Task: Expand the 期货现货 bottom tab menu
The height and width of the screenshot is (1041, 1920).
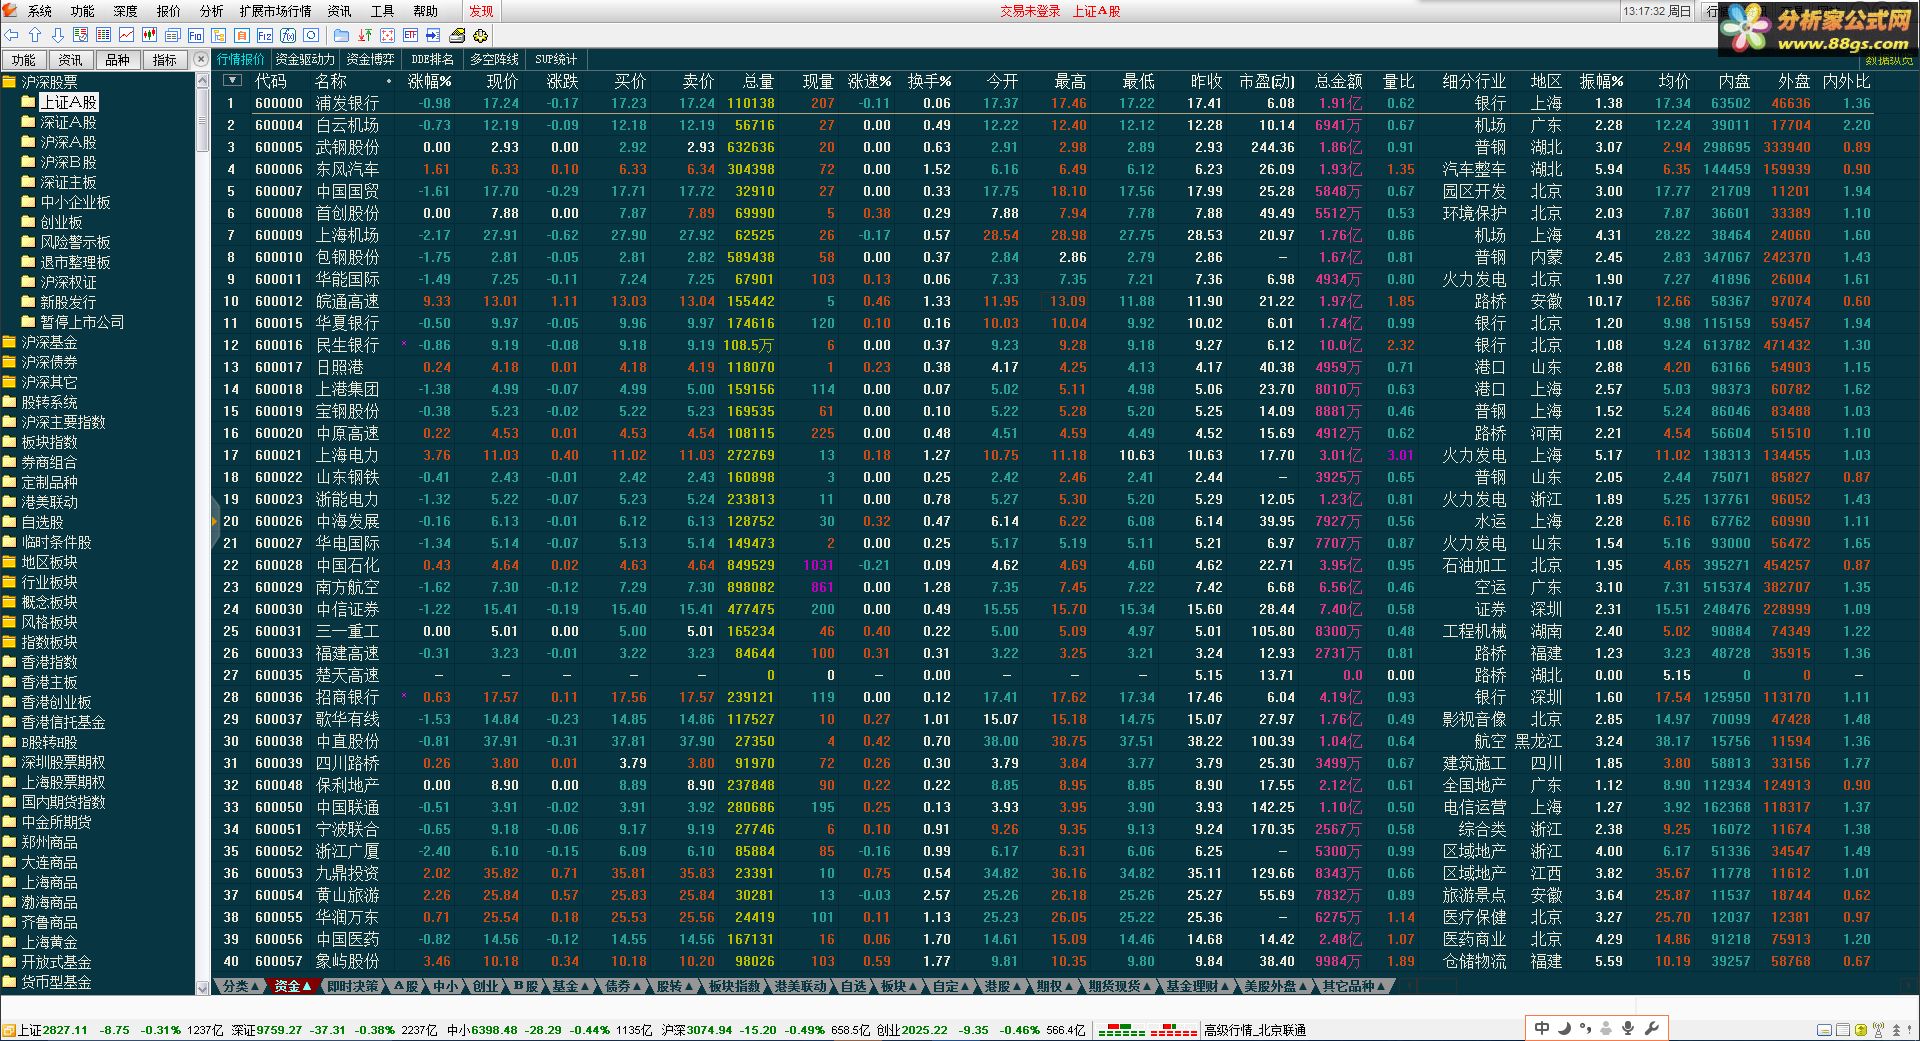Action: 1120,986
